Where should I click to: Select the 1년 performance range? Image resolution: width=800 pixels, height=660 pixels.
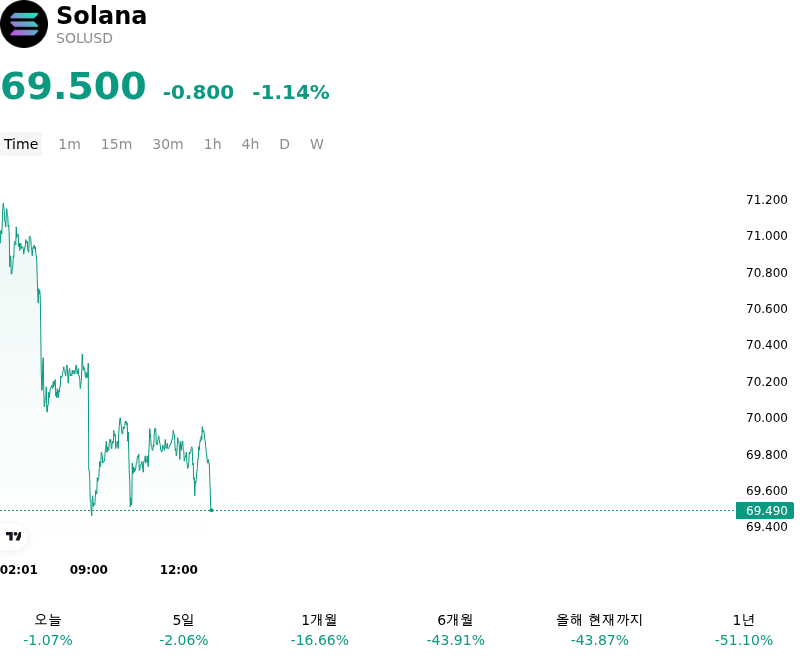(744, 630)
